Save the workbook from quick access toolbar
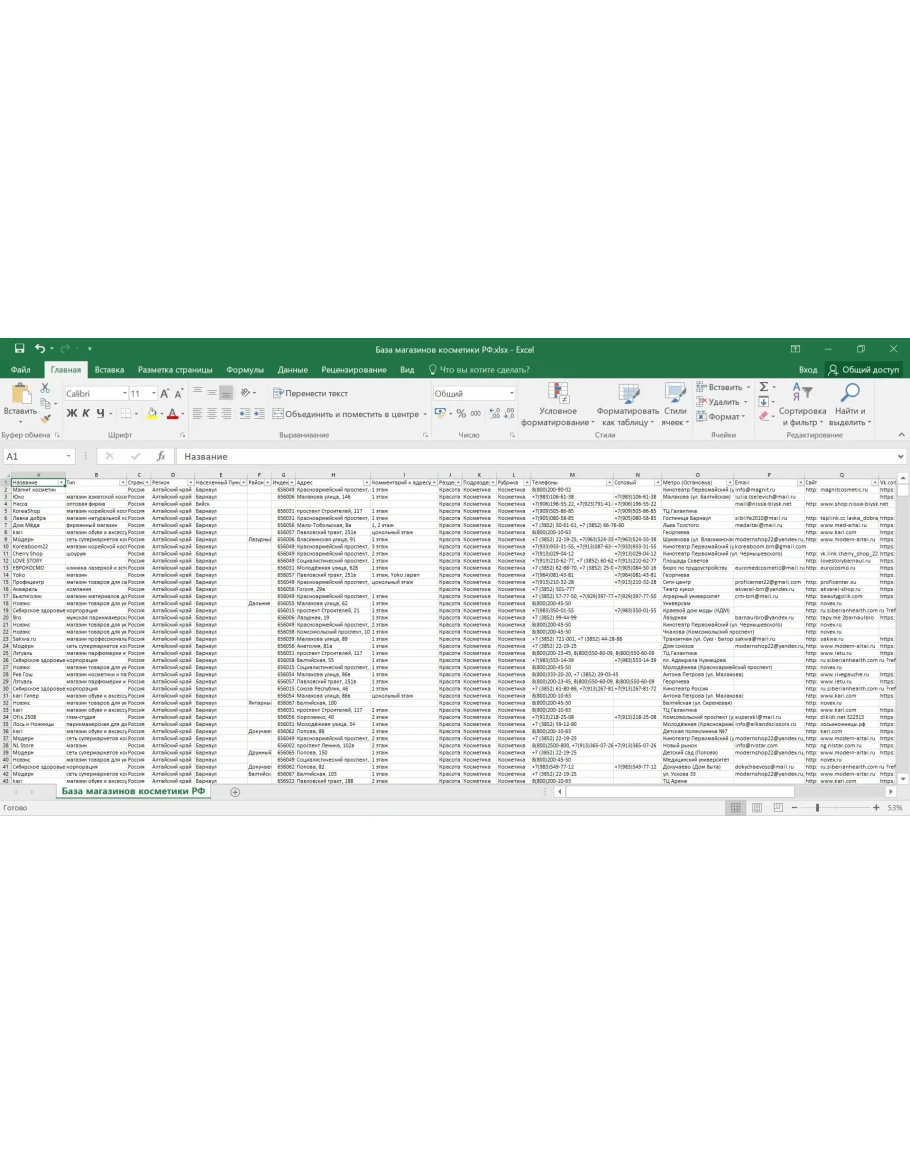Screen dimensions: 910x1155 [x=19, y=348]
